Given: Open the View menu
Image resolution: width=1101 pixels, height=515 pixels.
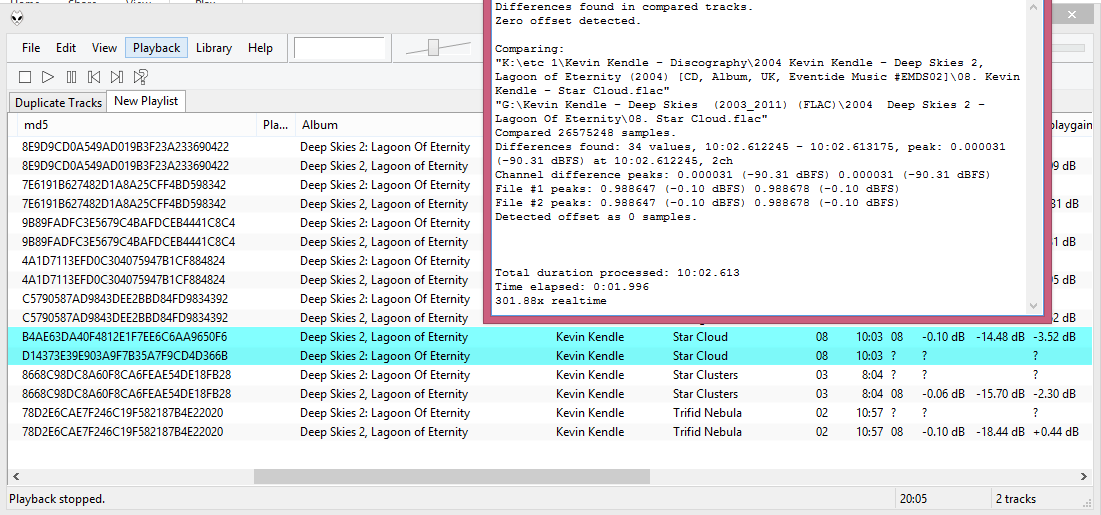Looking at the screenshot, I should click(104, 48).
